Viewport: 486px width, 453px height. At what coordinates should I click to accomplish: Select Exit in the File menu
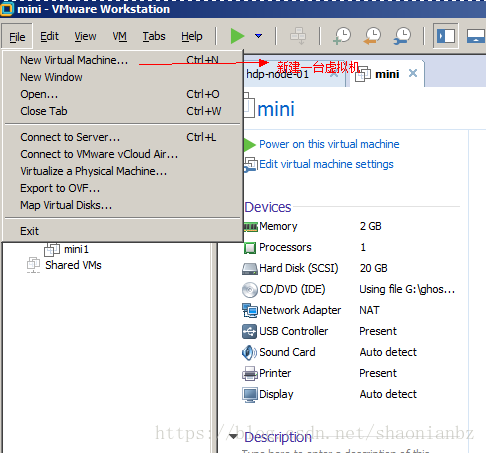click(123, 231)
